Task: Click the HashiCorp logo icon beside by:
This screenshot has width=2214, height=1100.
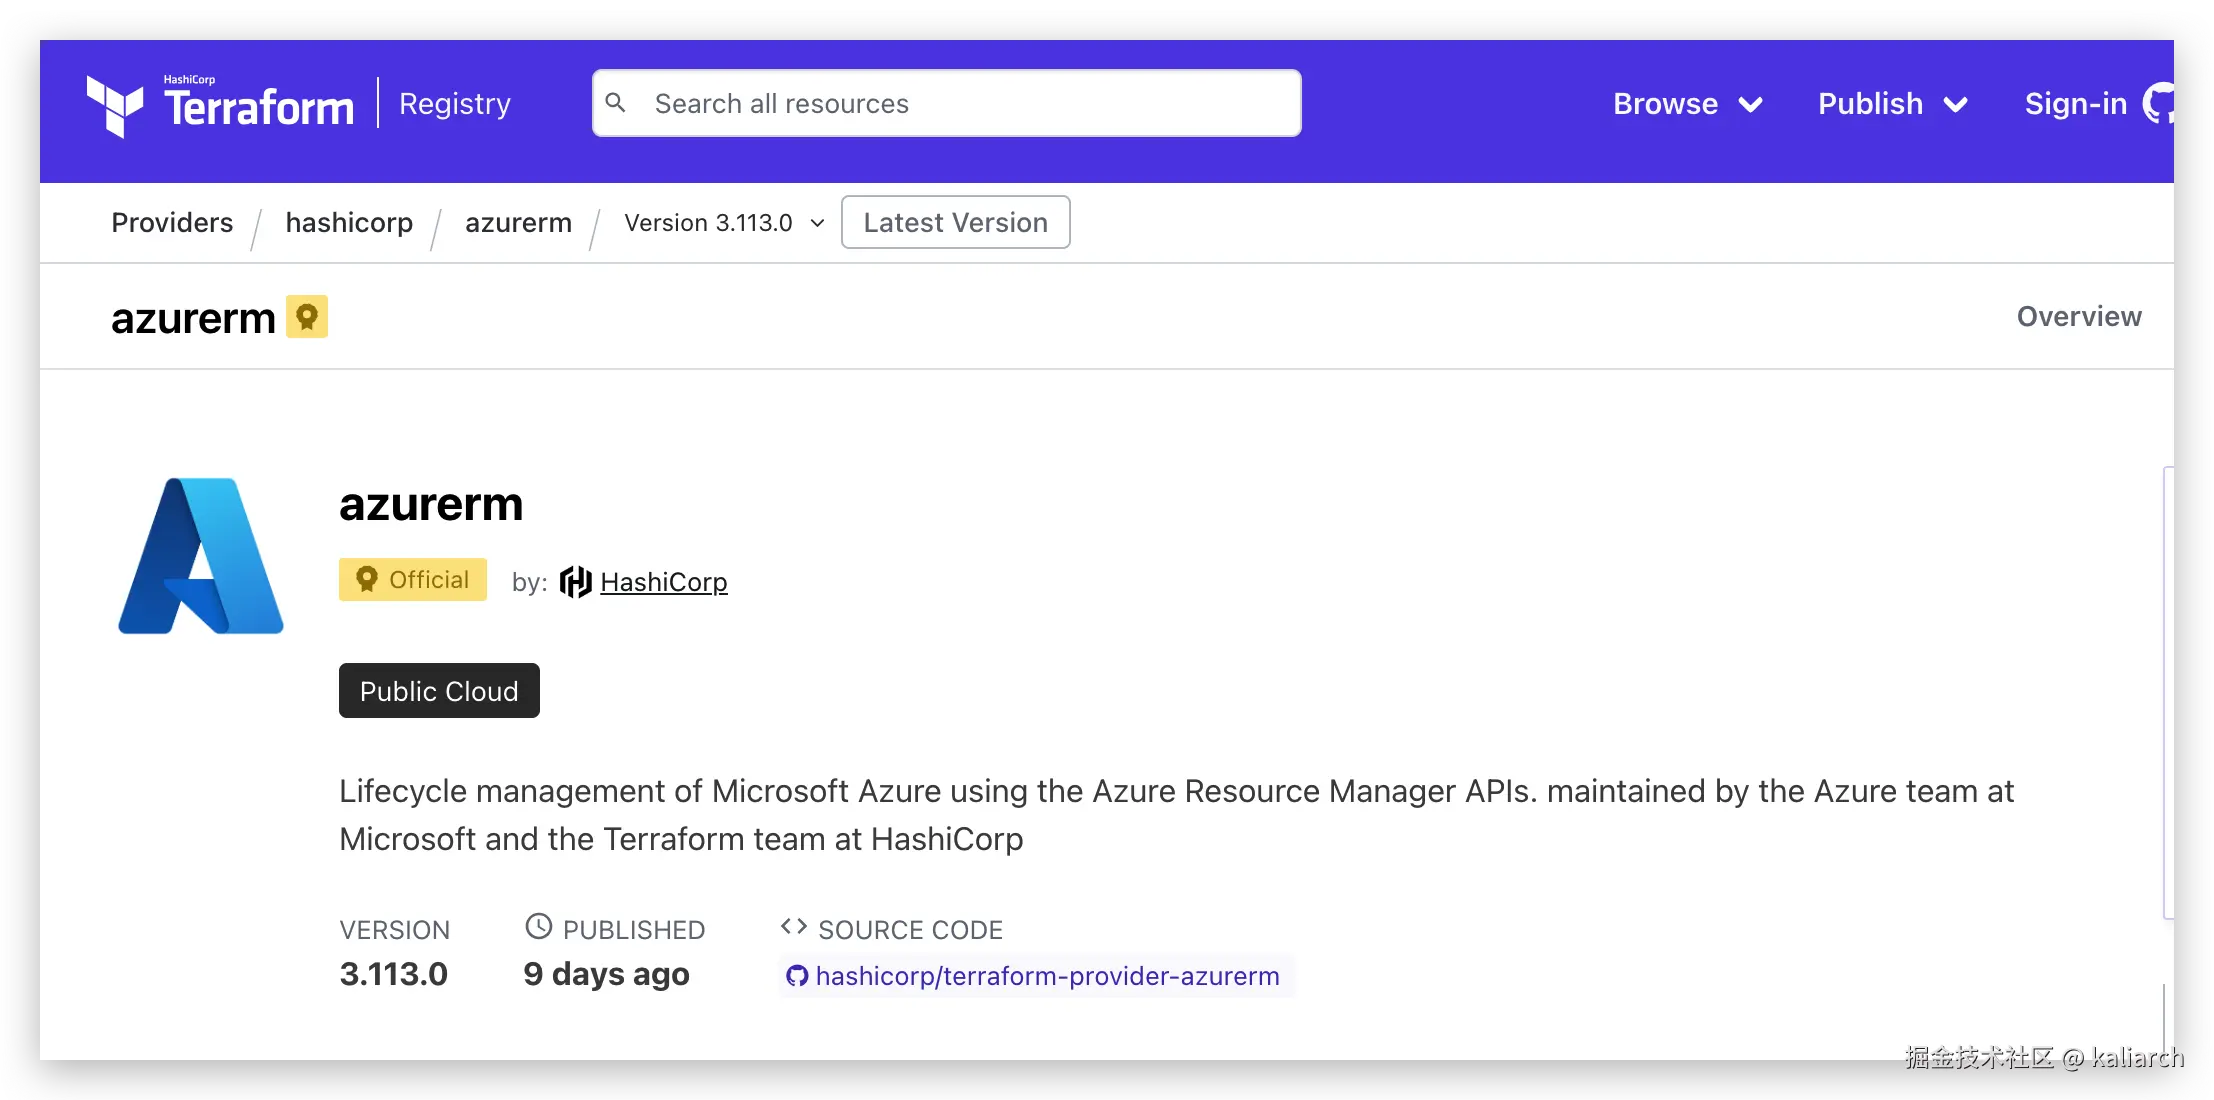Action: tap(575, 582)
